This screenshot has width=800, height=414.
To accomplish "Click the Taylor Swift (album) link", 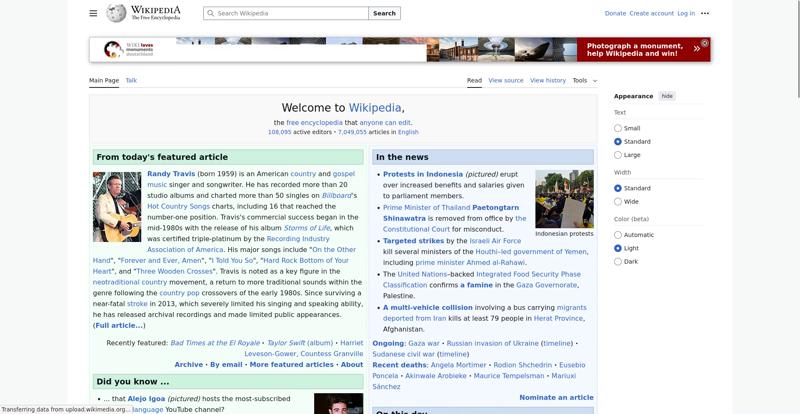I will coord(300,343).
